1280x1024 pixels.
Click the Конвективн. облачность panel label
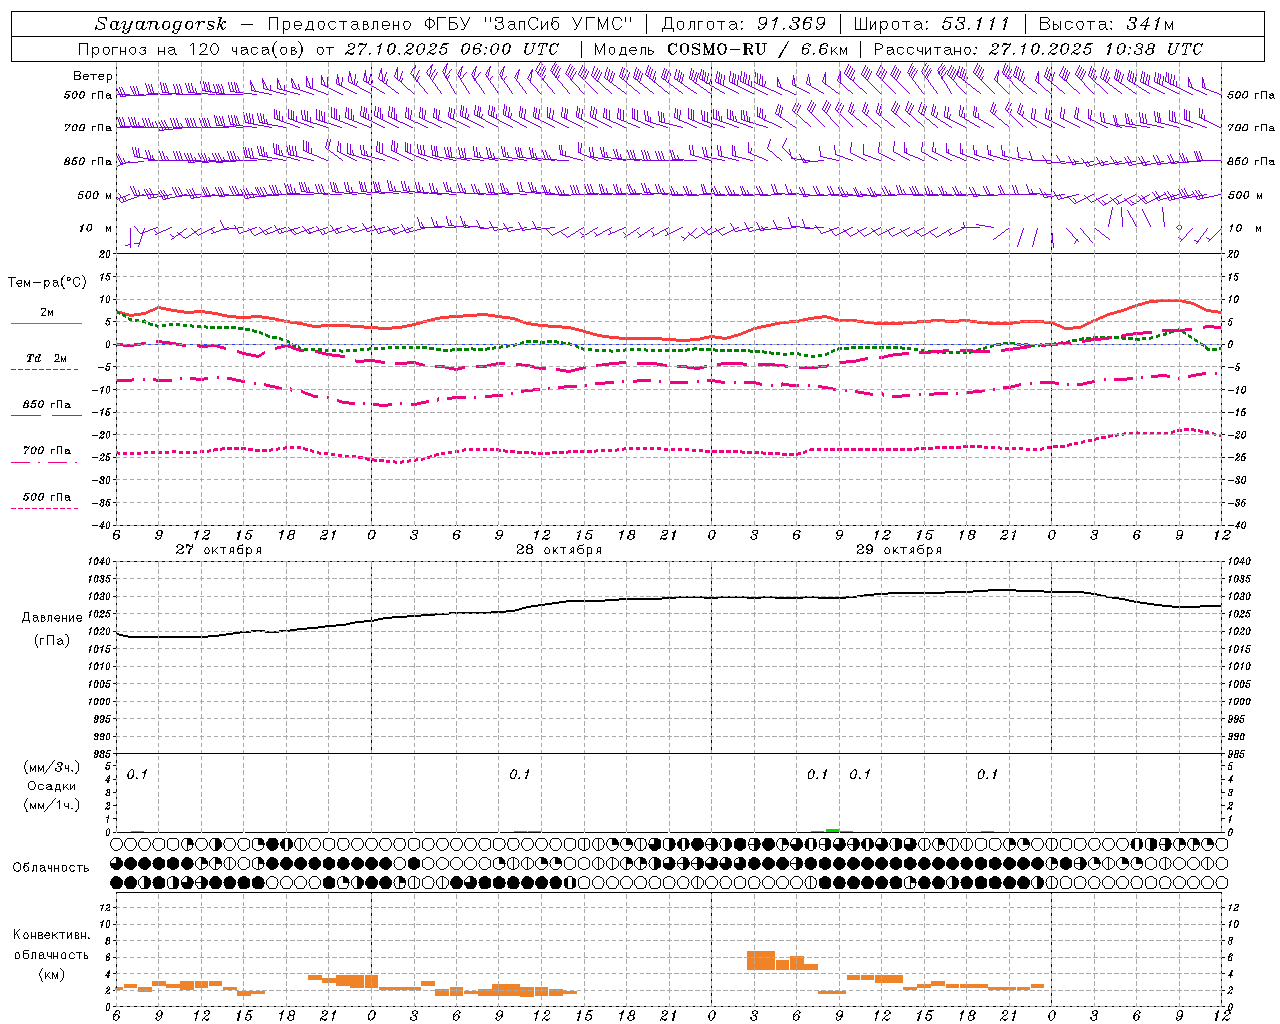pos(51,944)
